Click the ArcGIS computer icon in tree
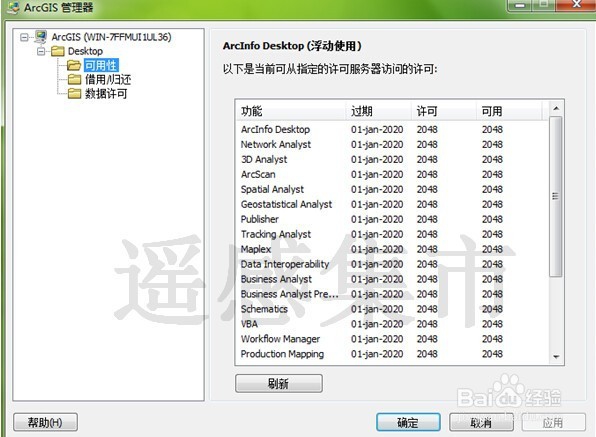This screenshot has height=437, width=596. 41,37
